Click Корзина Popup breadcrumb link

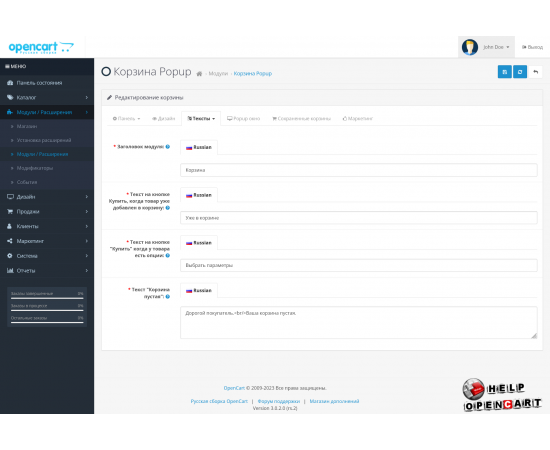point(253,74)
